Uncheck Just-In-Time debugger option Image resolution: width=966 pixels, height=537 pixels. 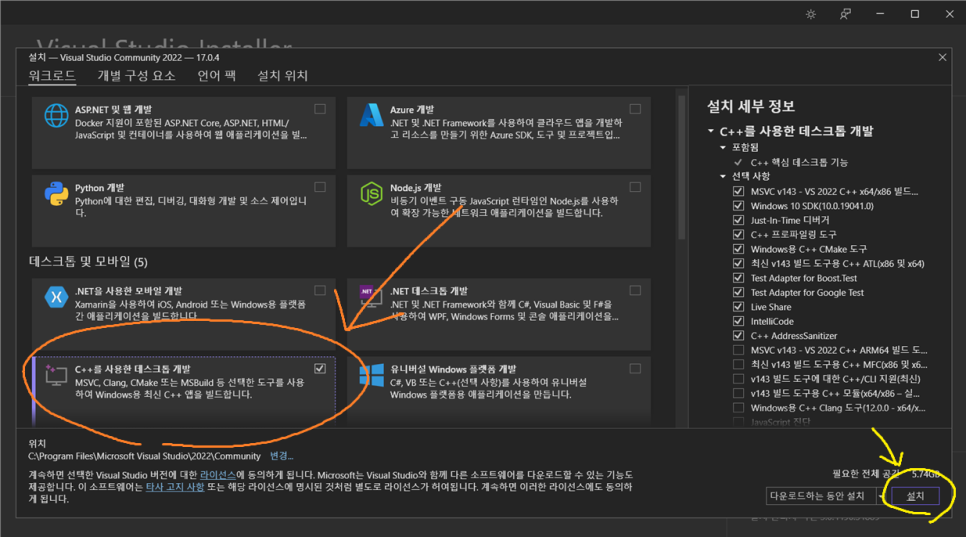click(738, 220)
